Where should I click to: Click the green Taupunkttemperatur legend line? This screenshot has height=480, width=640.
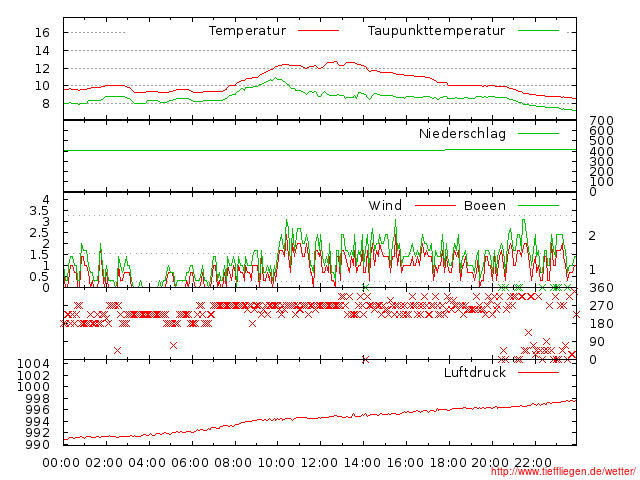pos(538,31)
